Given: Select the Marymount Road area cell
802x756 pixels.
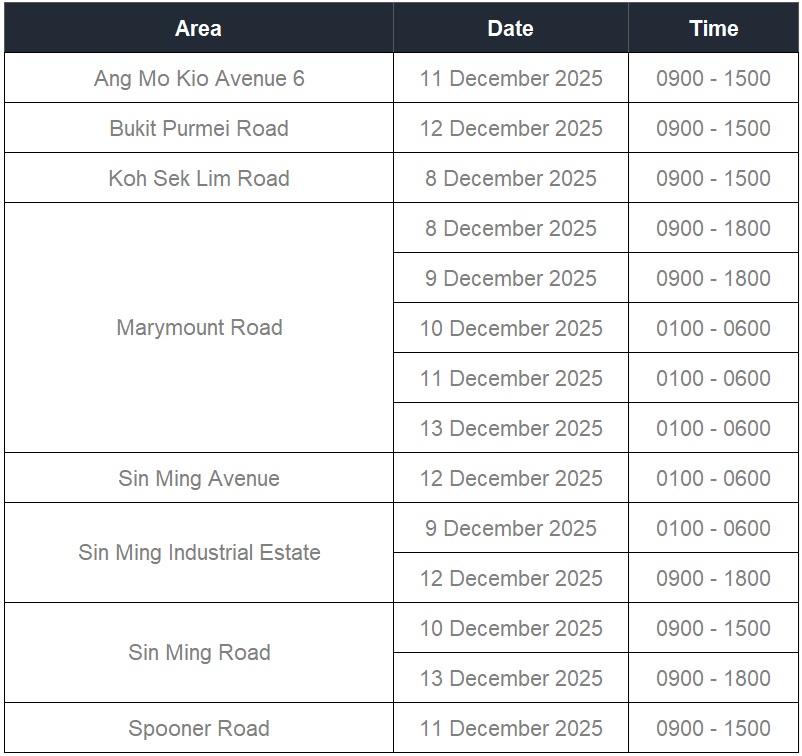Looking at the screenshot, I should 199,328.
